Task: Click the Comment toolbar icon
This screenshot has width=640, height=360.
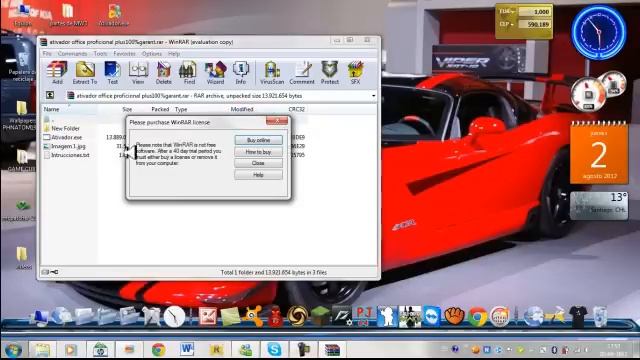Action: pyautogui.click(x=302, y=73)
